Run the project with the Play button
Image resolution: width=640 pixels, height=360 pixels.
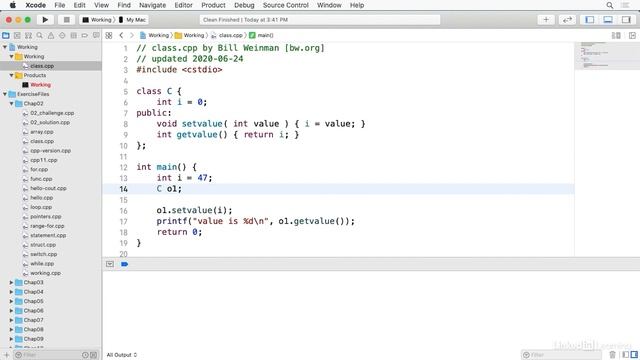pyautogui.click(x=45, y=20)
